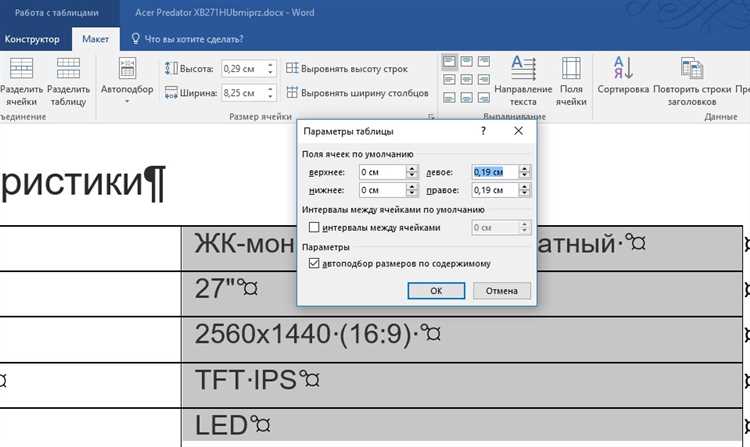Click Выровнять ширину столбцов icon

click(x=356, y=93)
